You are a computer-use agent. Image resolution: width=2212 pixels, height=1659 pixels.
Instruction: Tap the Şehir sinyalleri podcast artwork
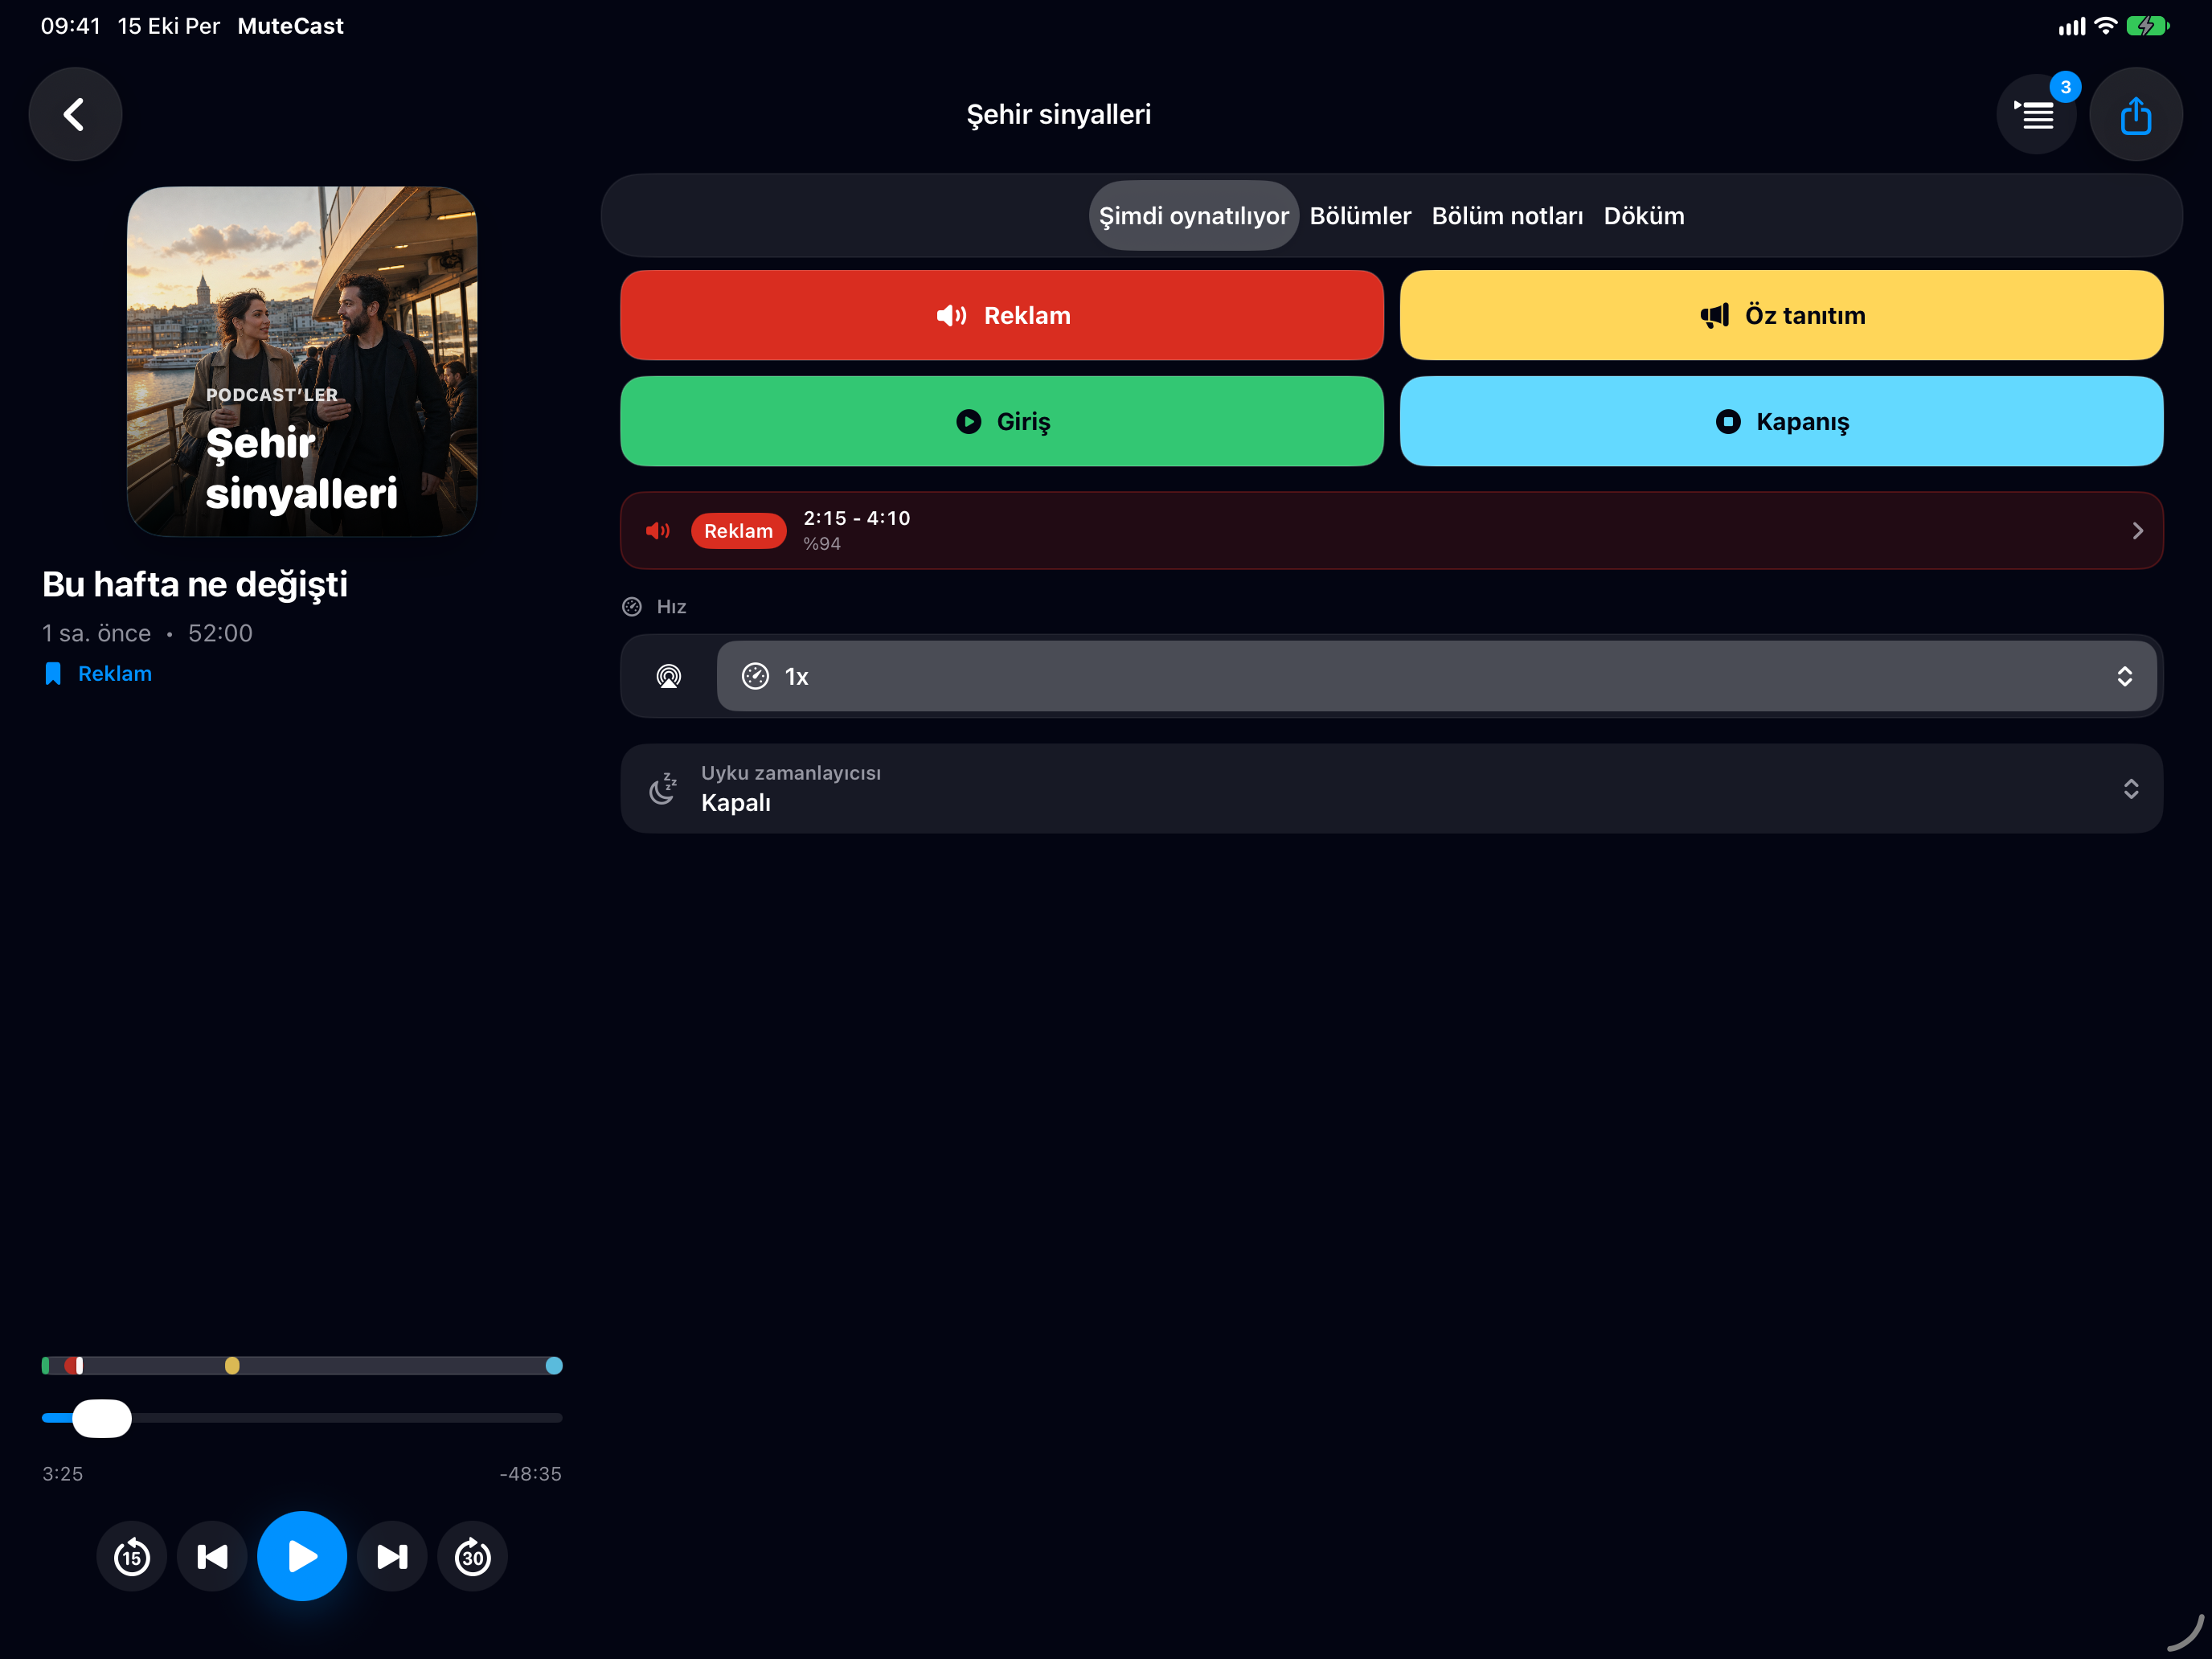pyautogui.click(x=302, y=361)
